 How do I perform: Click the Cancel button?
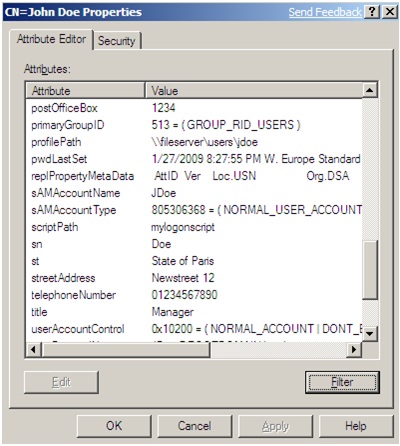coord(194,426)
